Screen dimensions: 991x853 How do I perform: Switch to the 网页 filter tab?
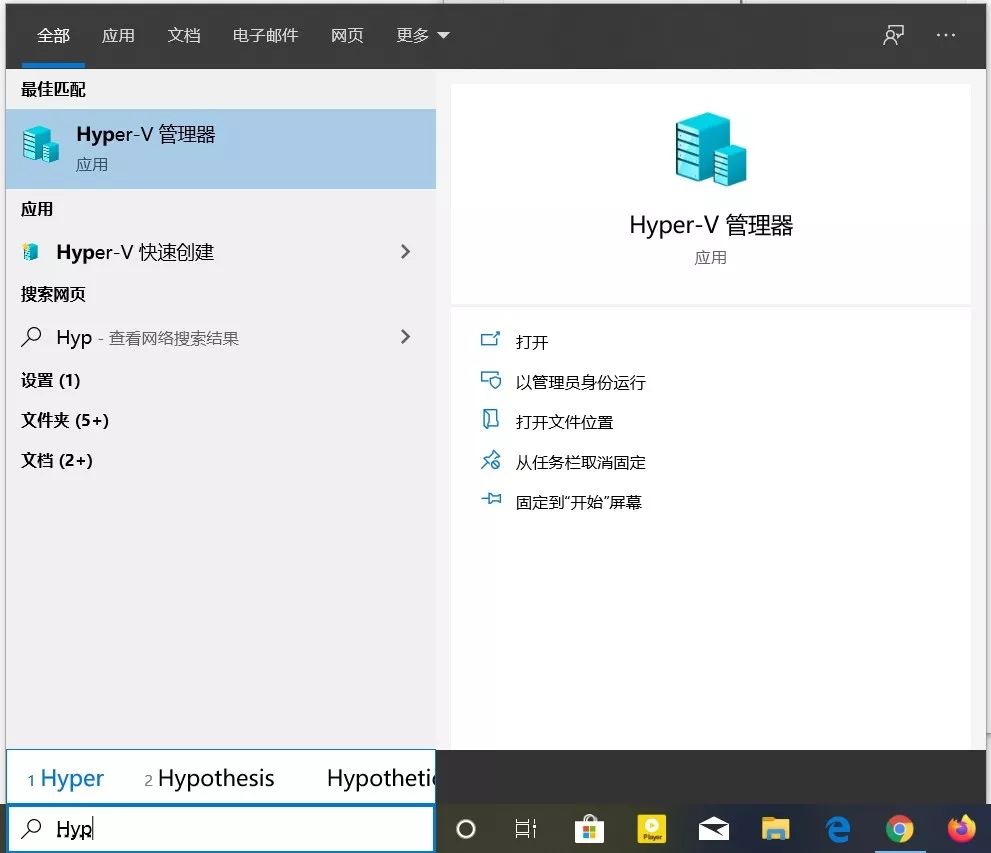(x=347, y=35)
